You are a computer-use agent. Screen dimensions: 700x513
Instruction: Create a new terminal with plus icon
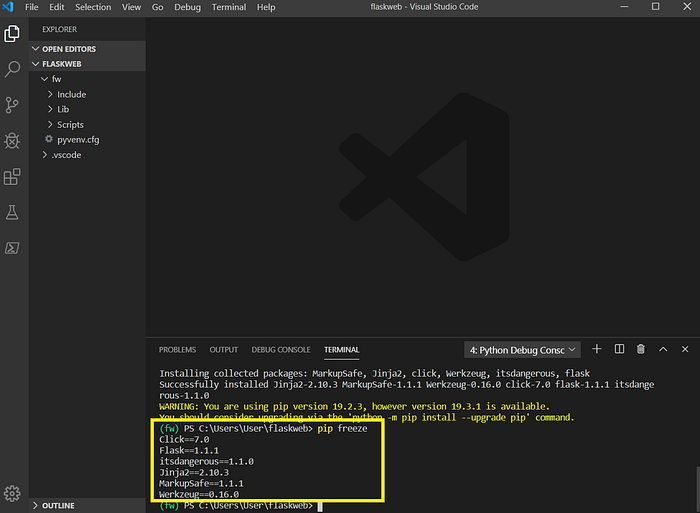click(596, 349)
